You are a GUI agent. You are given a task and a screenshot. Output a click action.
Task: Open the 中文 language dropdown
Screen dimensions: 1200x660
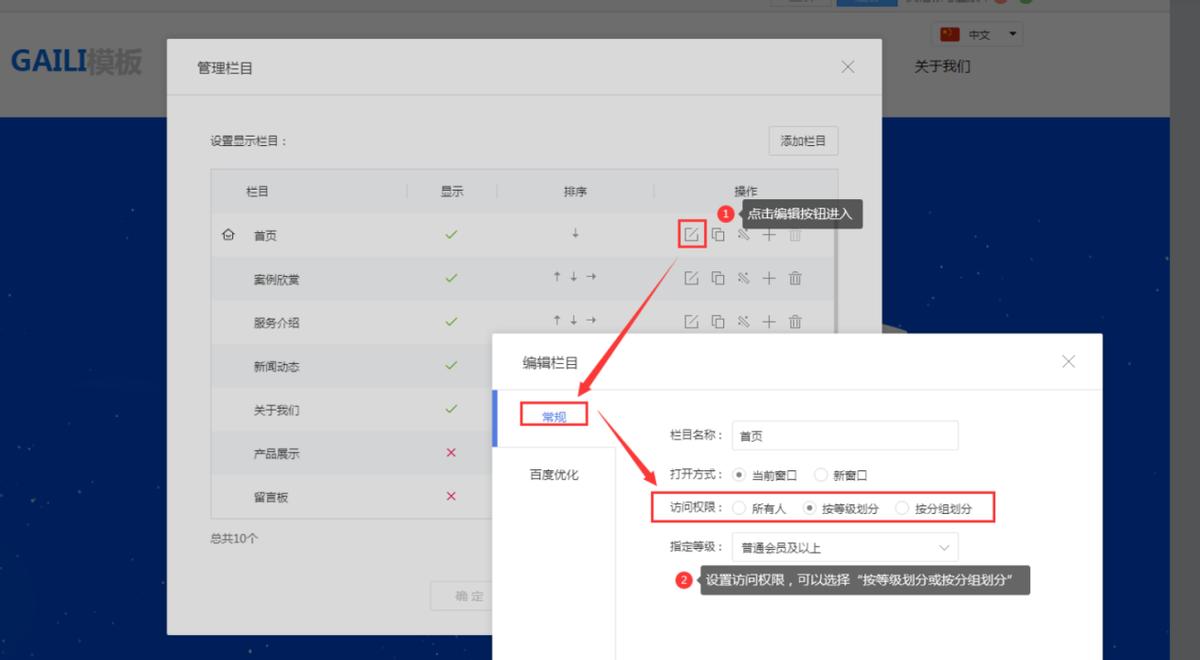click(x=977, y=33)
